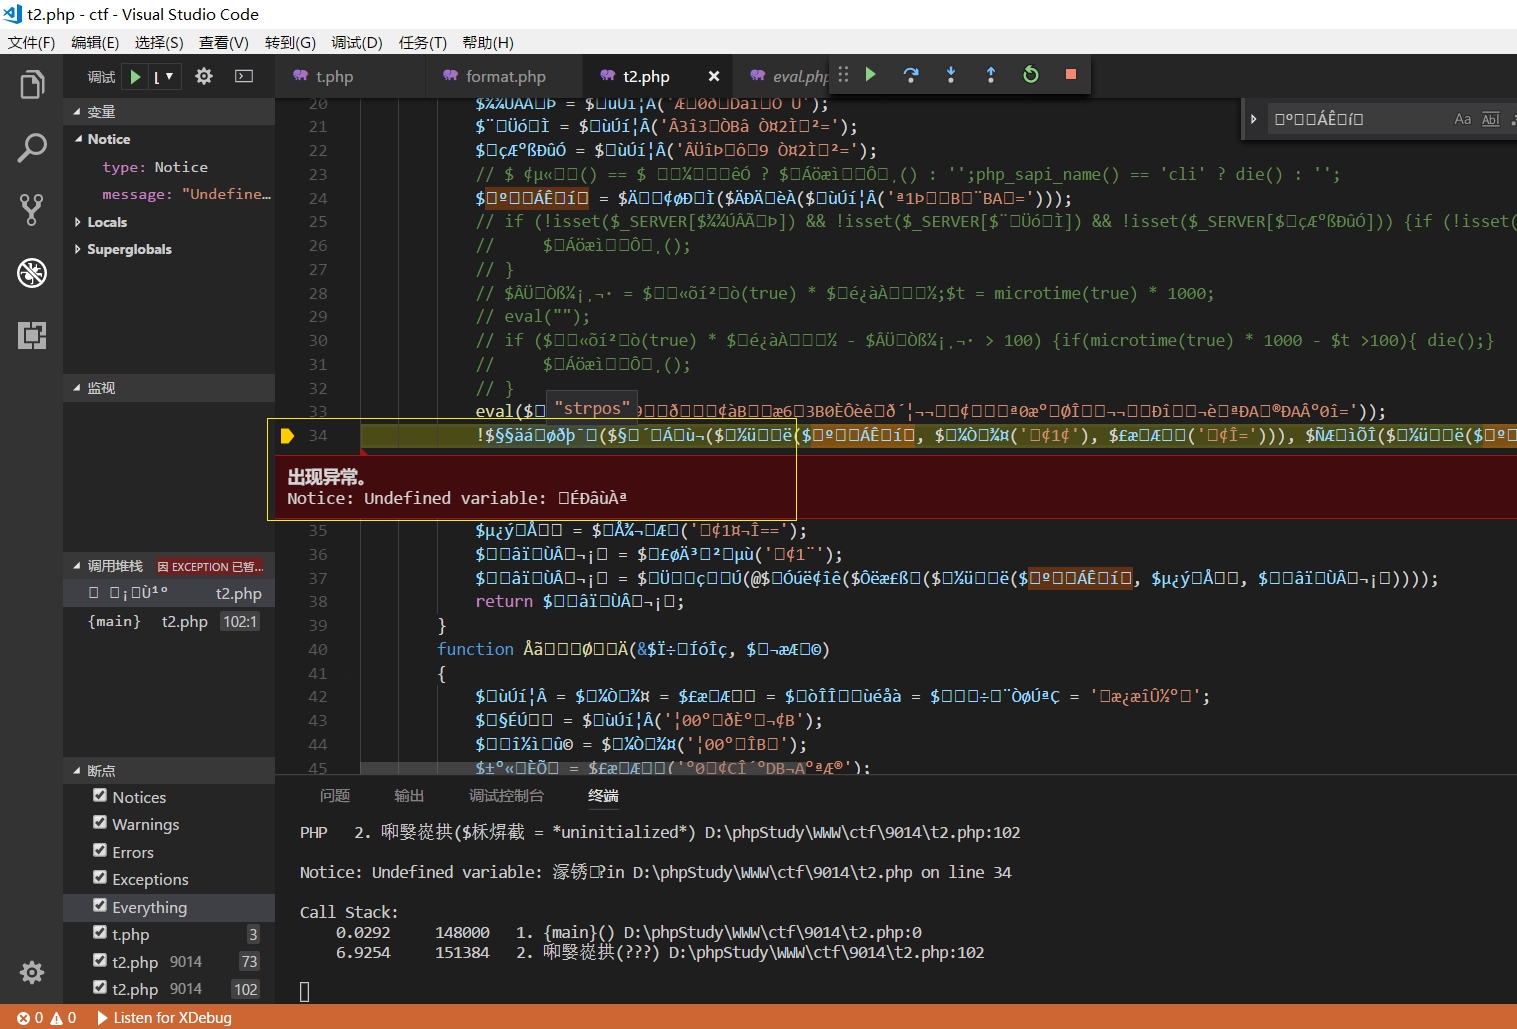Close the t2.php editor tab
This screenshot has width=1517, height=1029.
click(x=714, y=76)
